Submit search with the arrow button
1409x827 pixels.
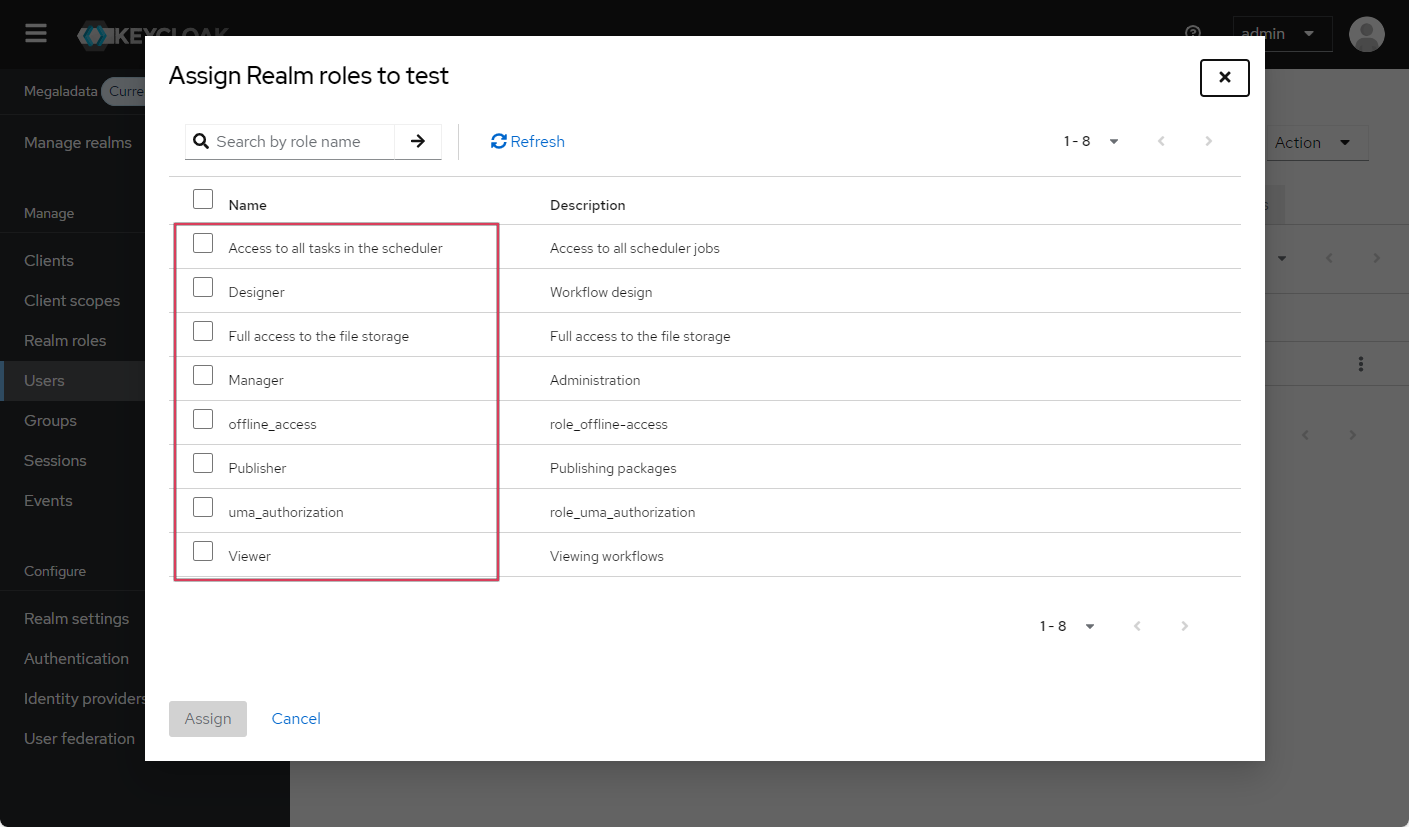[x=418, y=141]
